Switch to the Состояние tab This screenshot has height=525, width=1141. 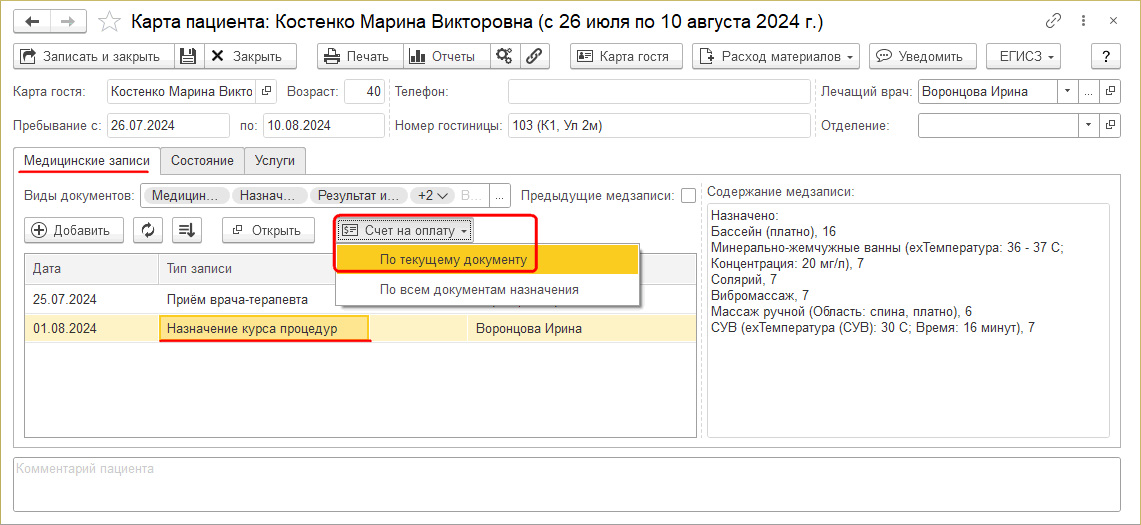point(202,161)
